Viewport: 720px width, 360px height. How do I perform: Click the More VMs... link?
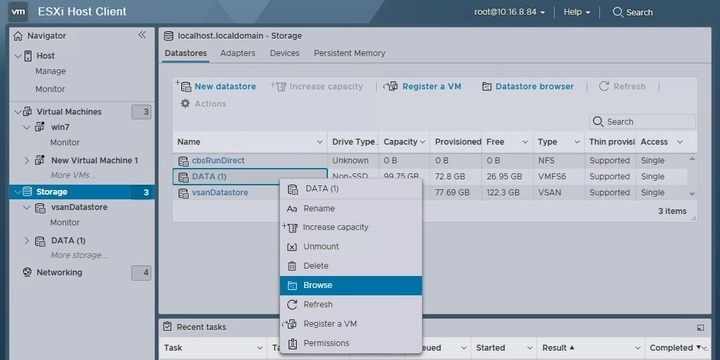point(73,175)
